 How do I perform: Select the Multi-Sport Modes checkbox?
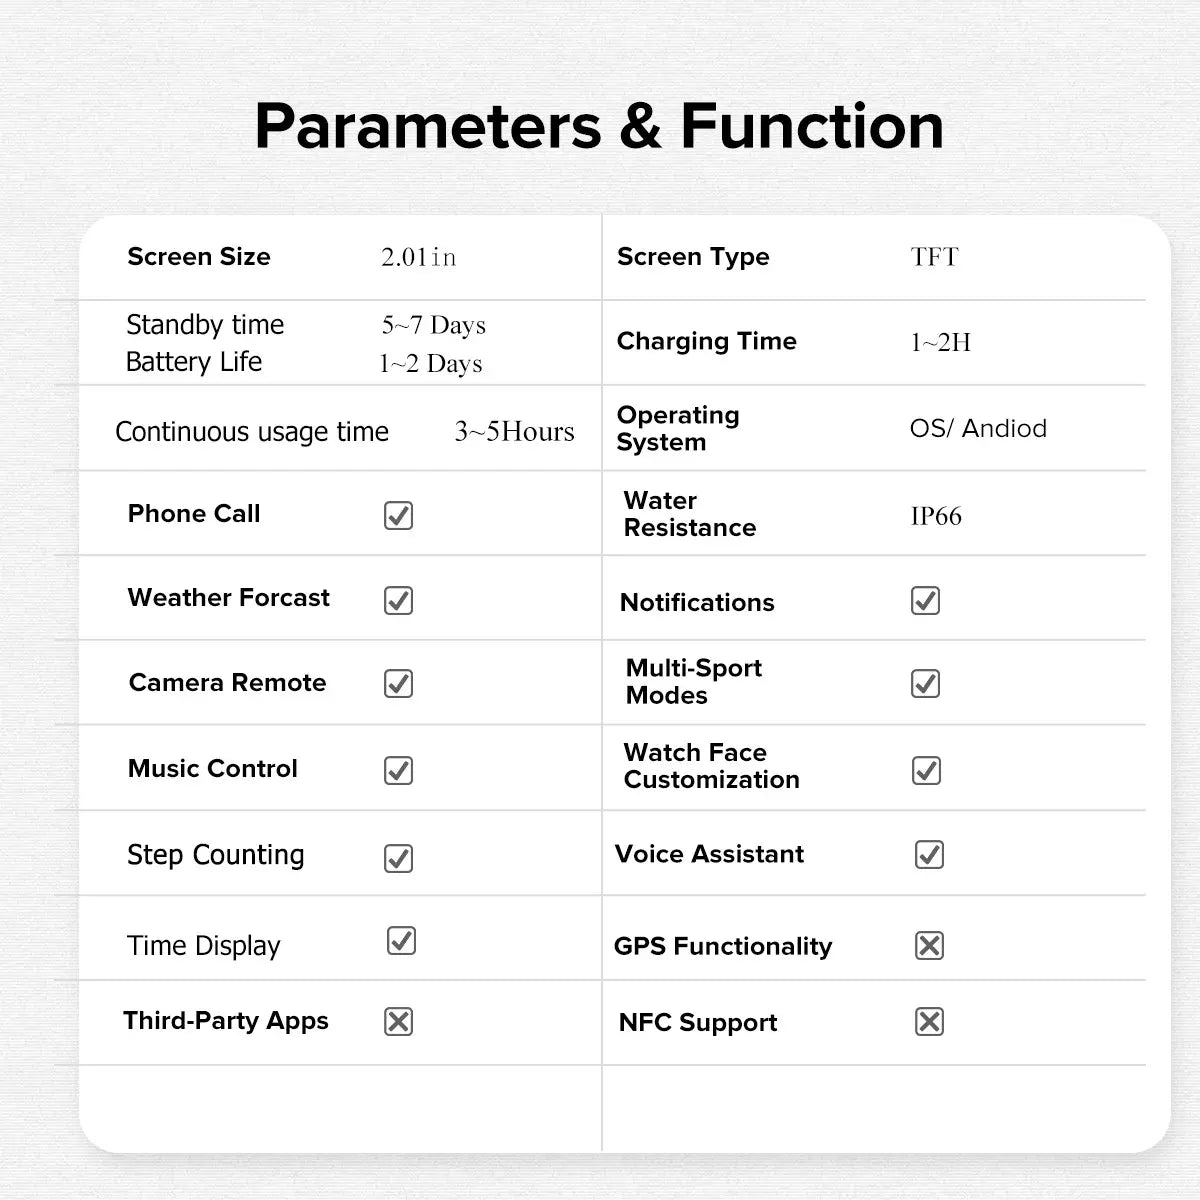click(x=925, y=684)
